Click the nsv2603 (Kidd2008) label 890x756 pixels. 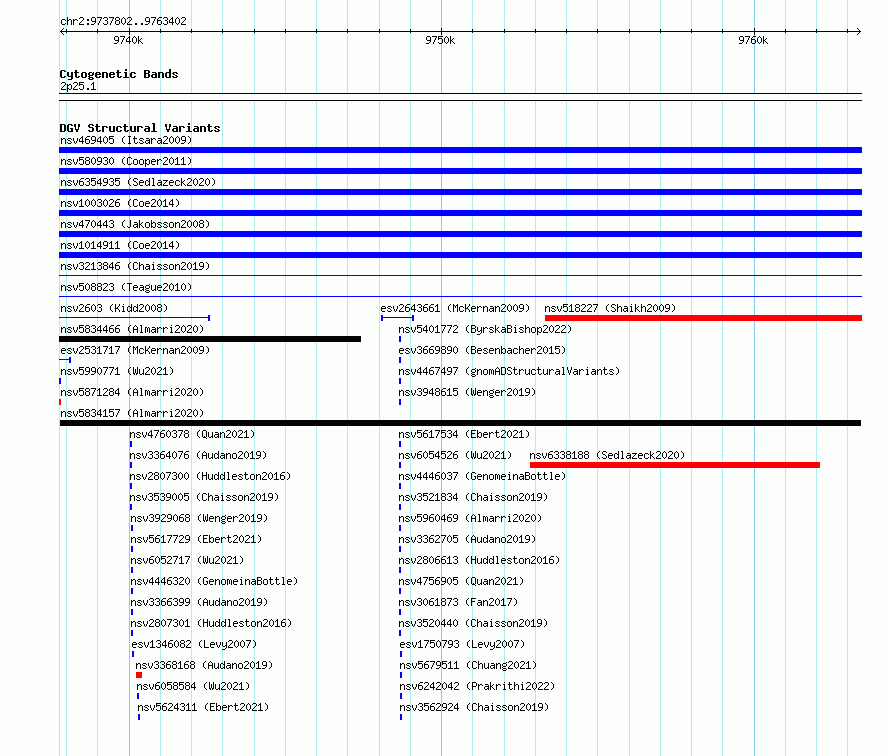114,308
